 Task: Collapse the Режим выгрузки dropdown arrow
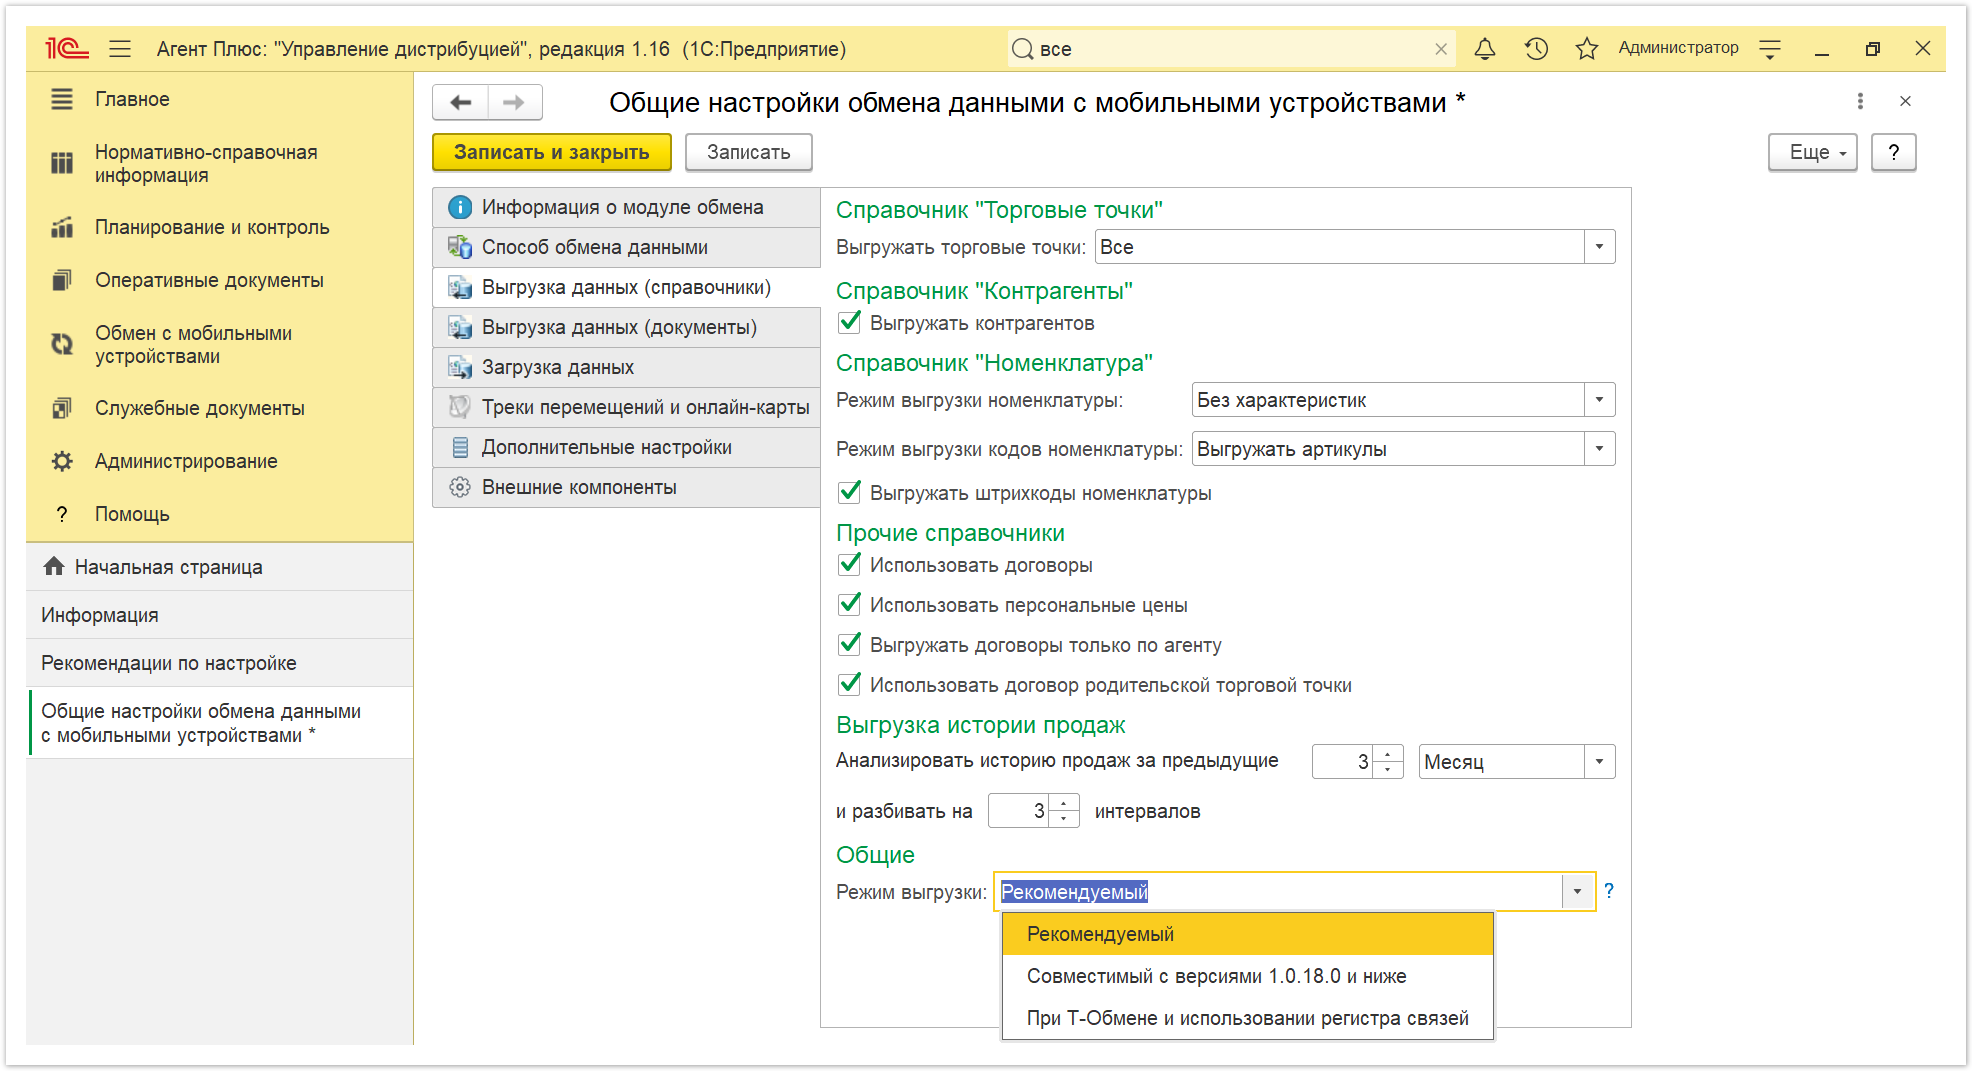point(1578,891)
